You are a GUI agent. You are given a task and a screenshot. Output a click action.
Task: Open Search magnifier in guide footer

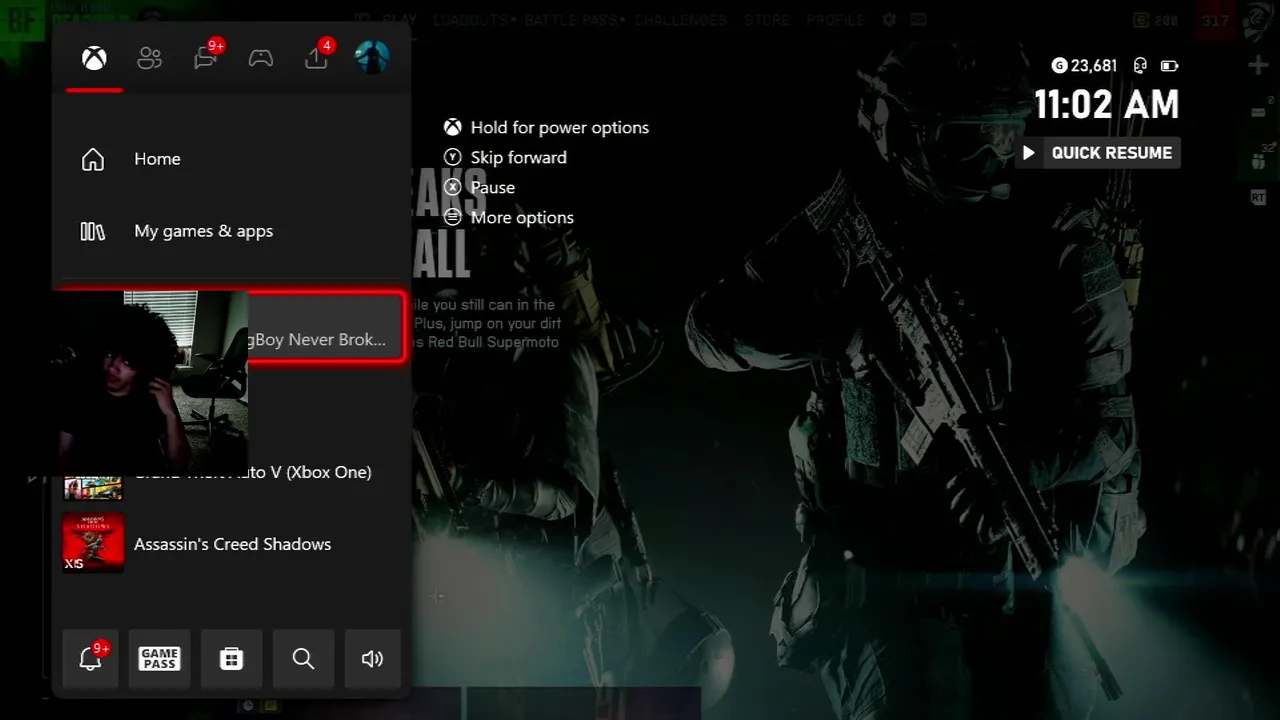coord(303,658)
